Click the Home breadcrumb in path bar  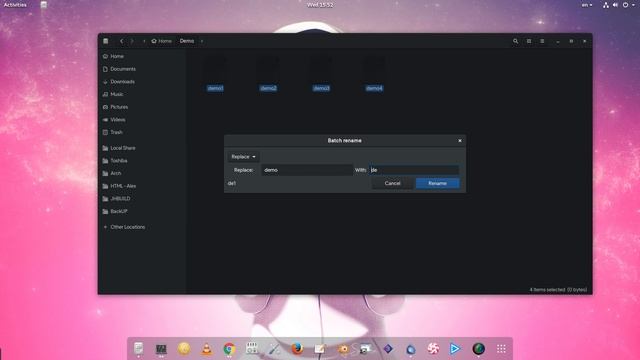(162, 41)
